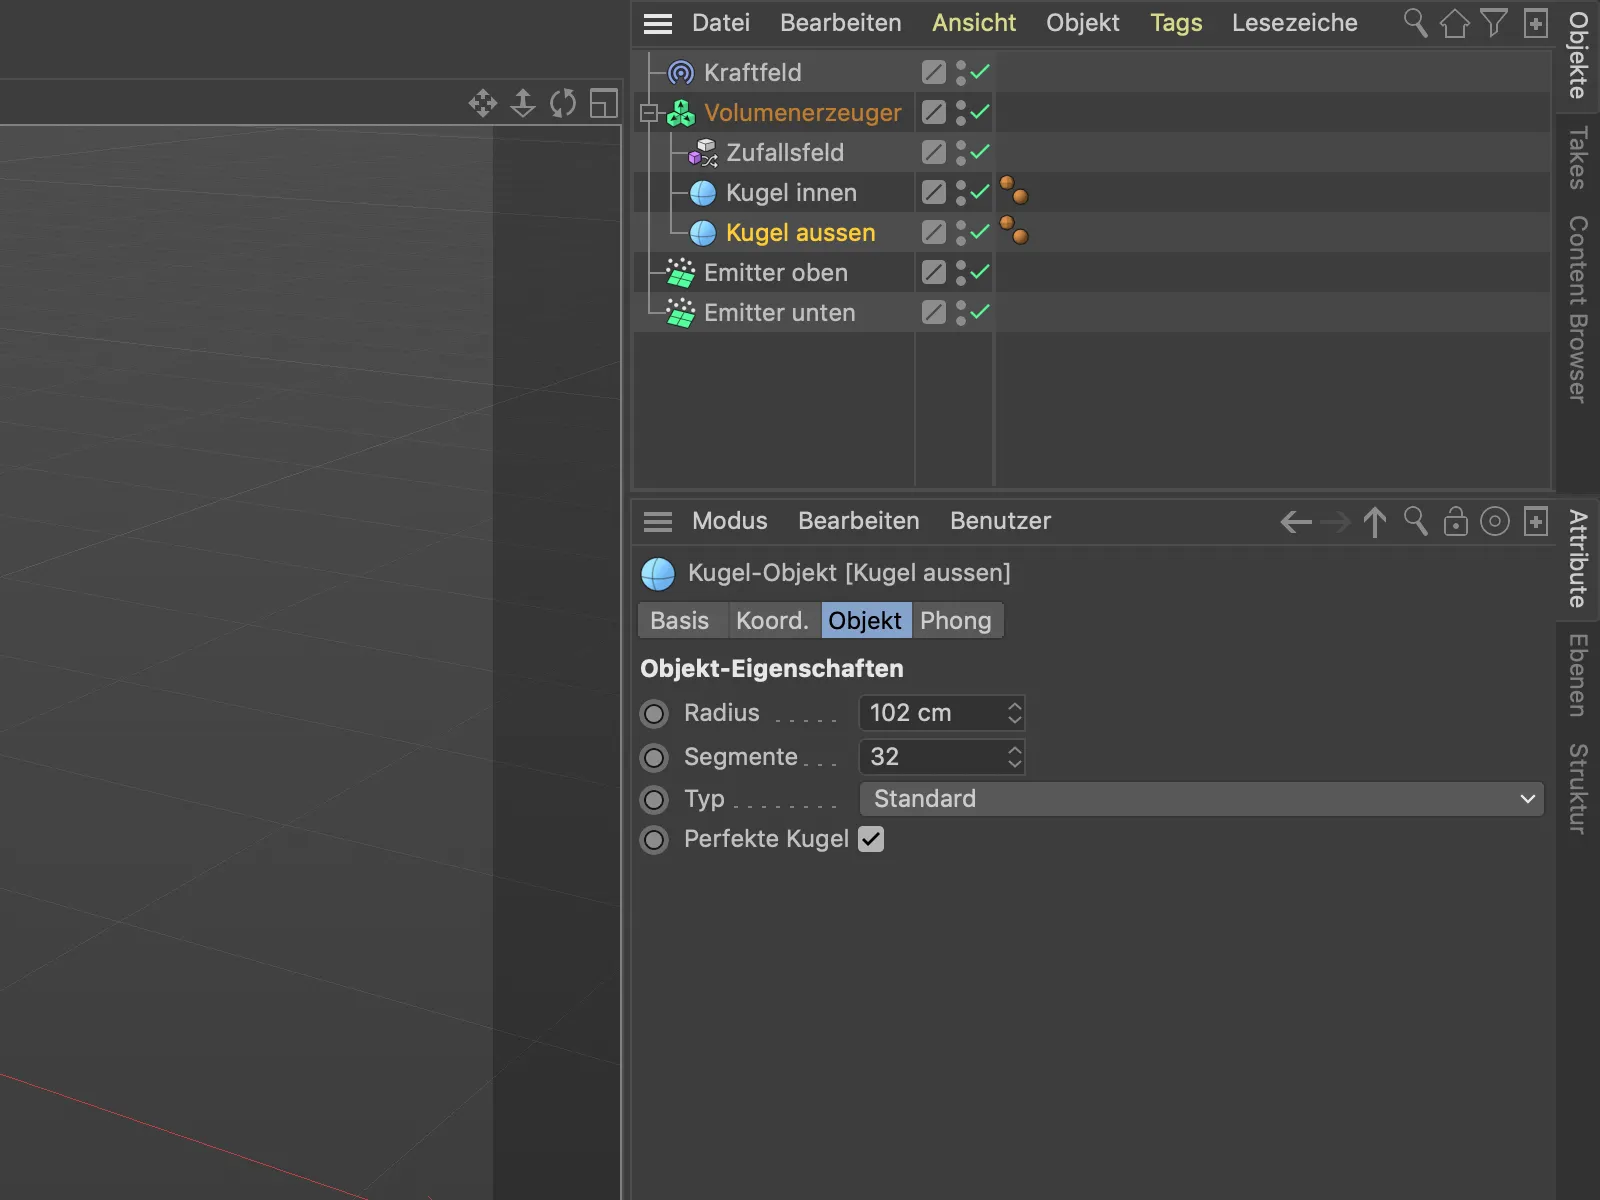The image size is (1600, 1200).
Task: Disable Emitter oben via green checkmark
Action: pyautogui.click(x=980, y=271)
